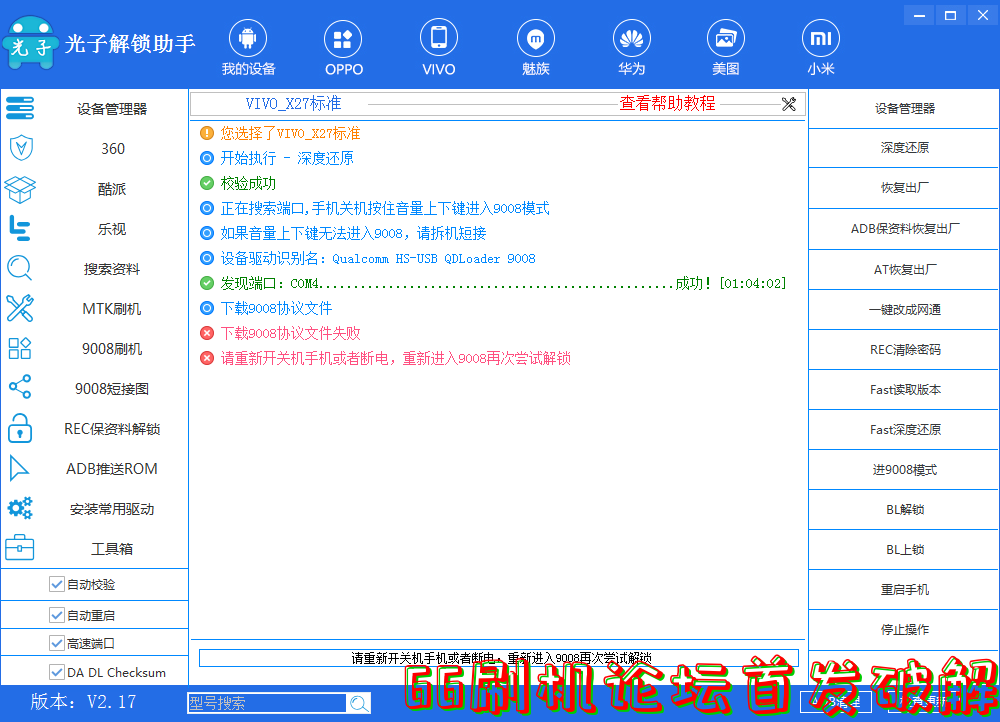Click the REC清除密码 button
This screenshot has width=1000, height=722.
[x=904, y=350]
